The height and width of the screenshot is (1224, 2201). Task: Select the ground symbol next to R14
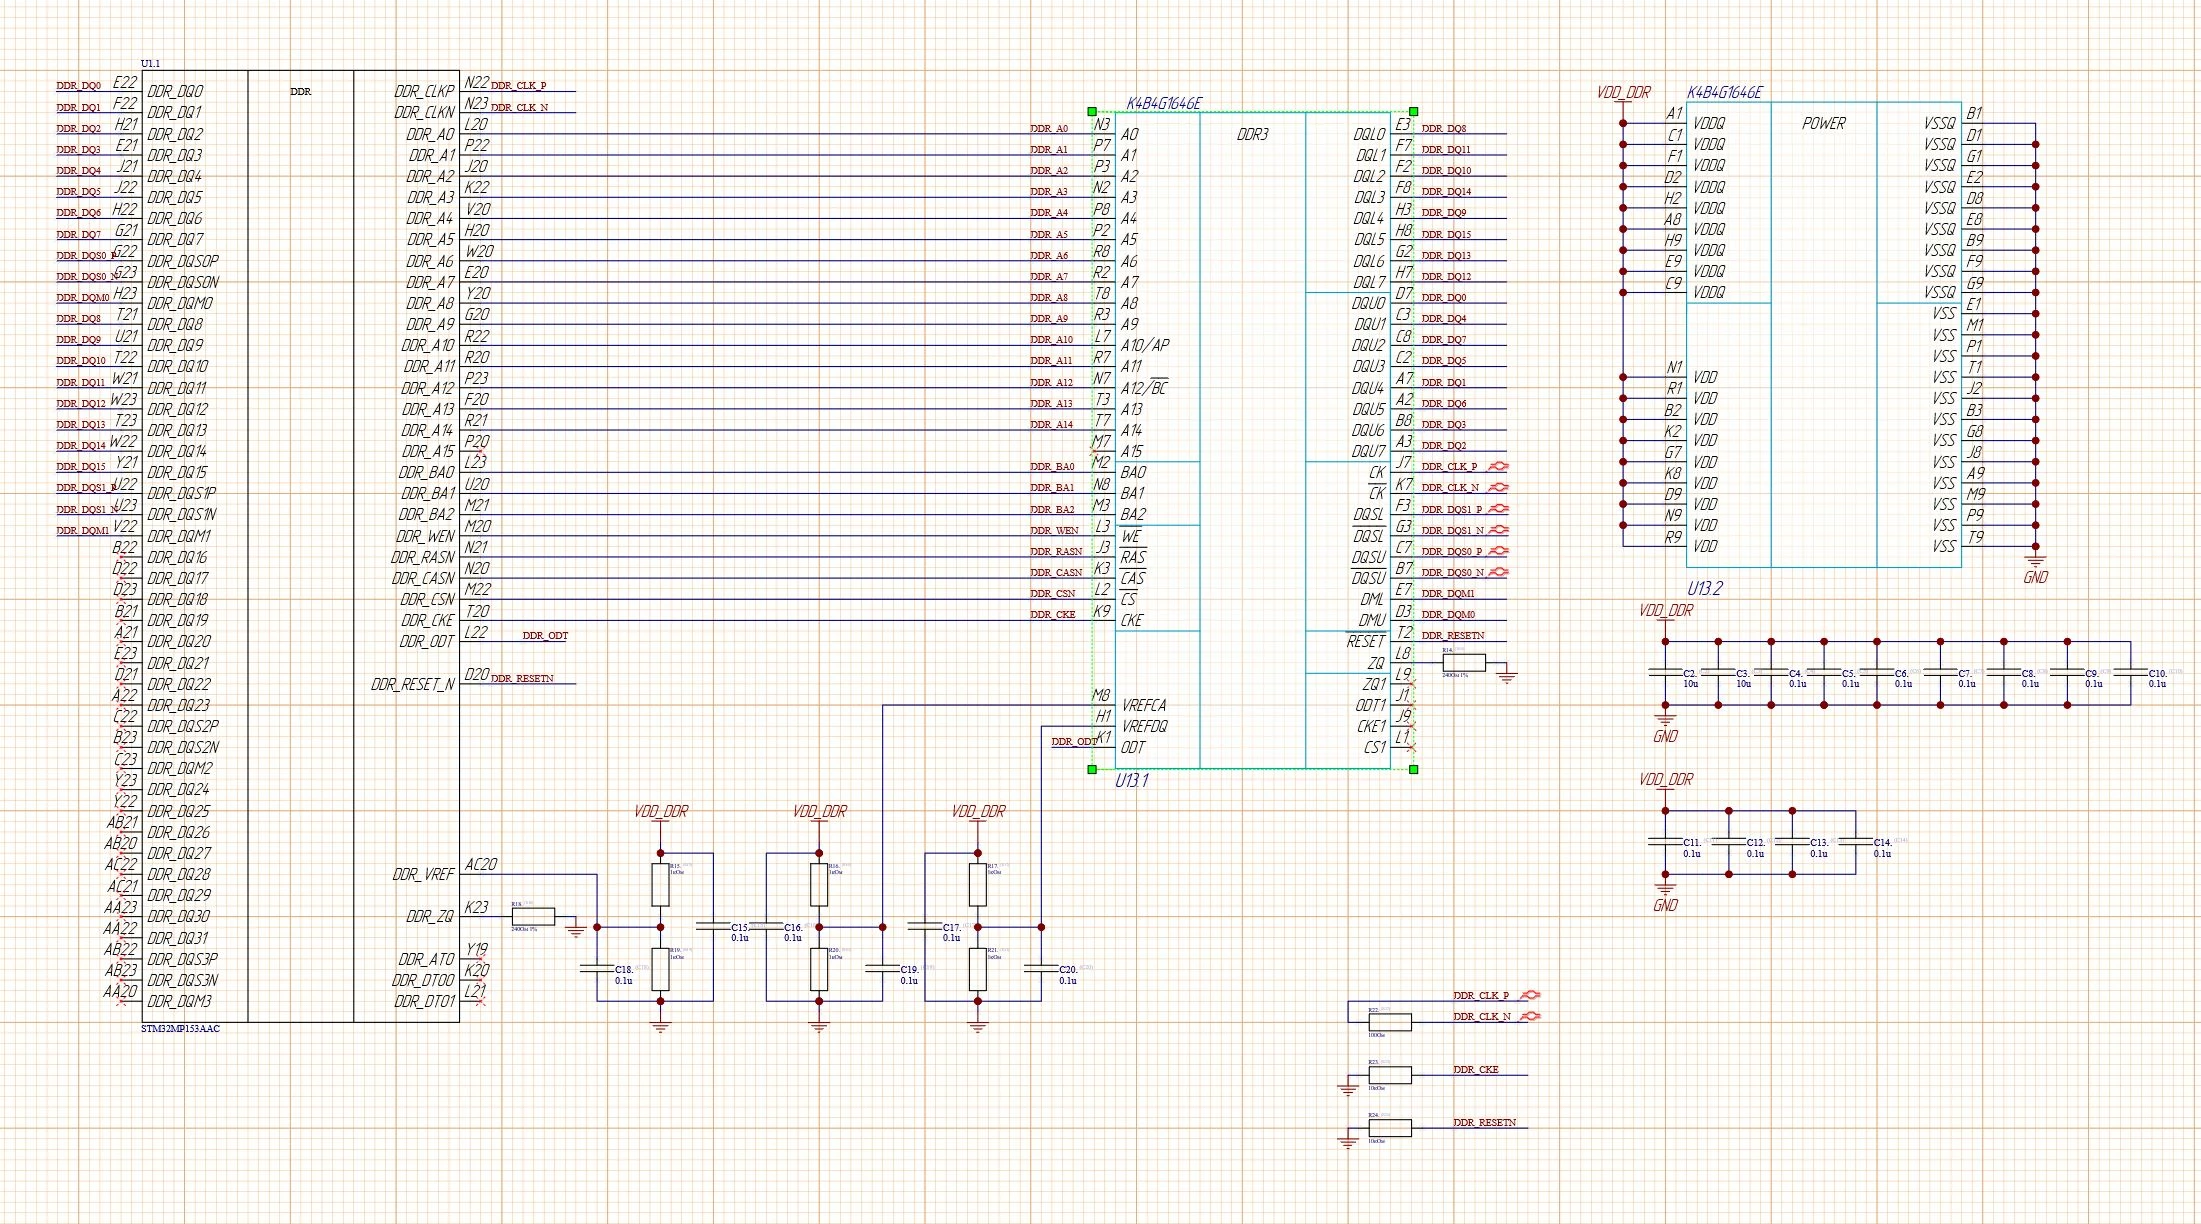click(x=1507, y=676)
